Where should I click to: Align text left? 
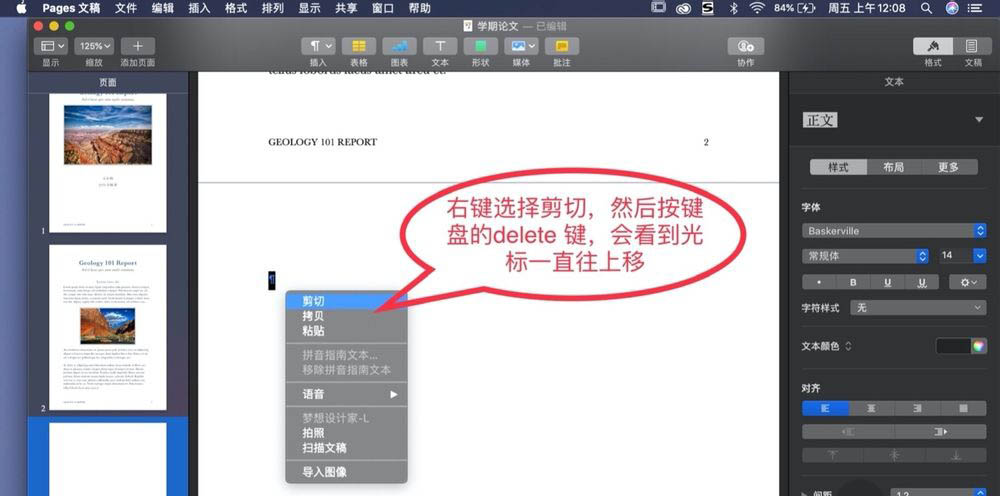pyautogui.click(x=825, y=409)
